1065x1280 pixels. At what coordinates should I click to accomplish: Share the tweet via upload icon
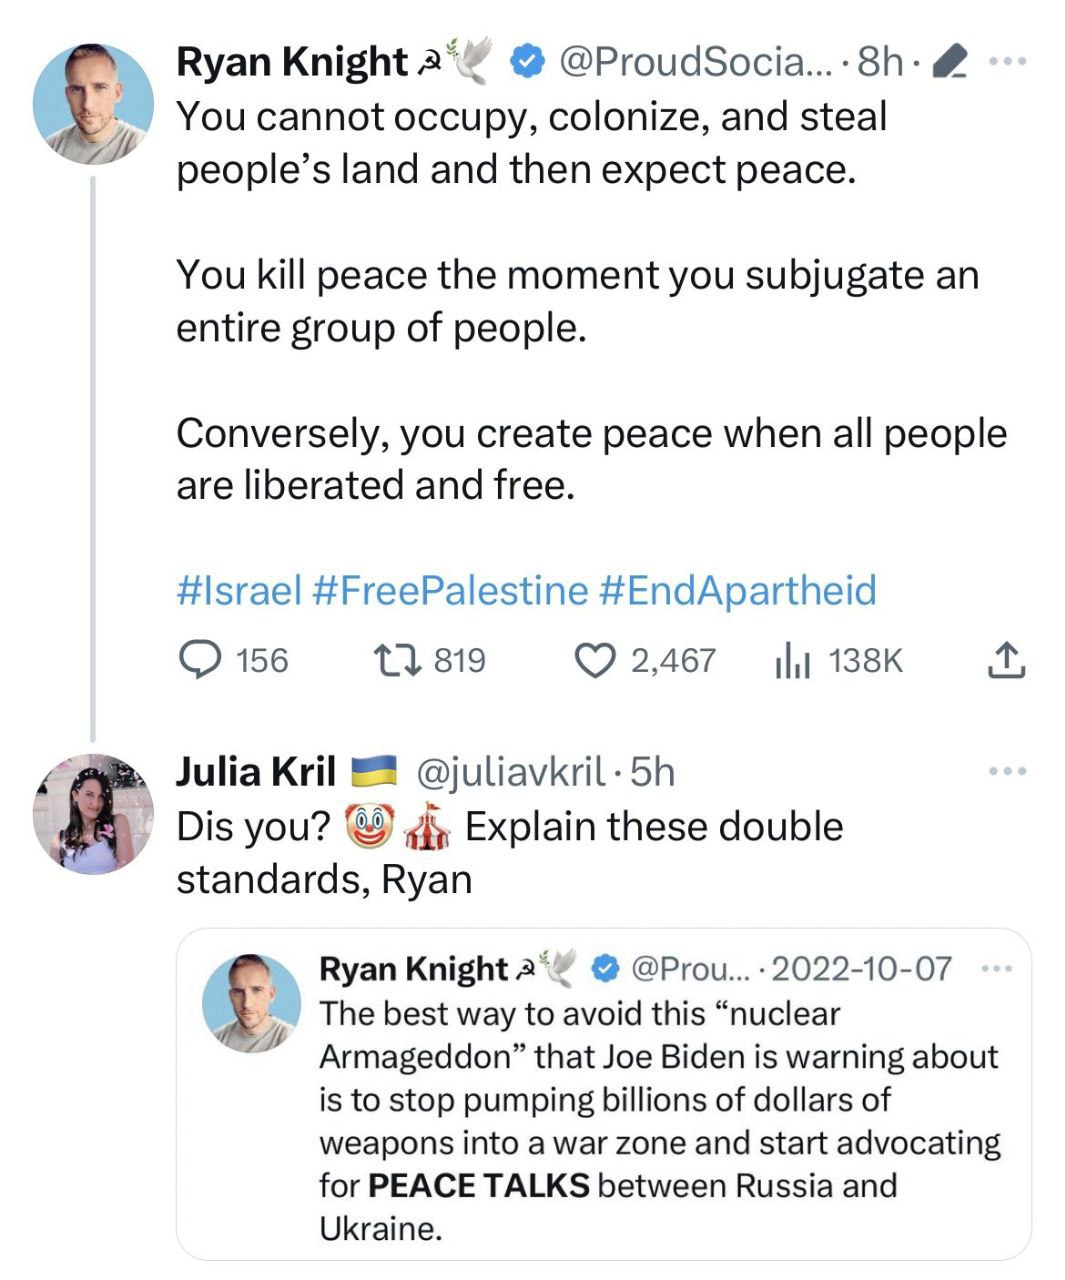point(1006,660)
